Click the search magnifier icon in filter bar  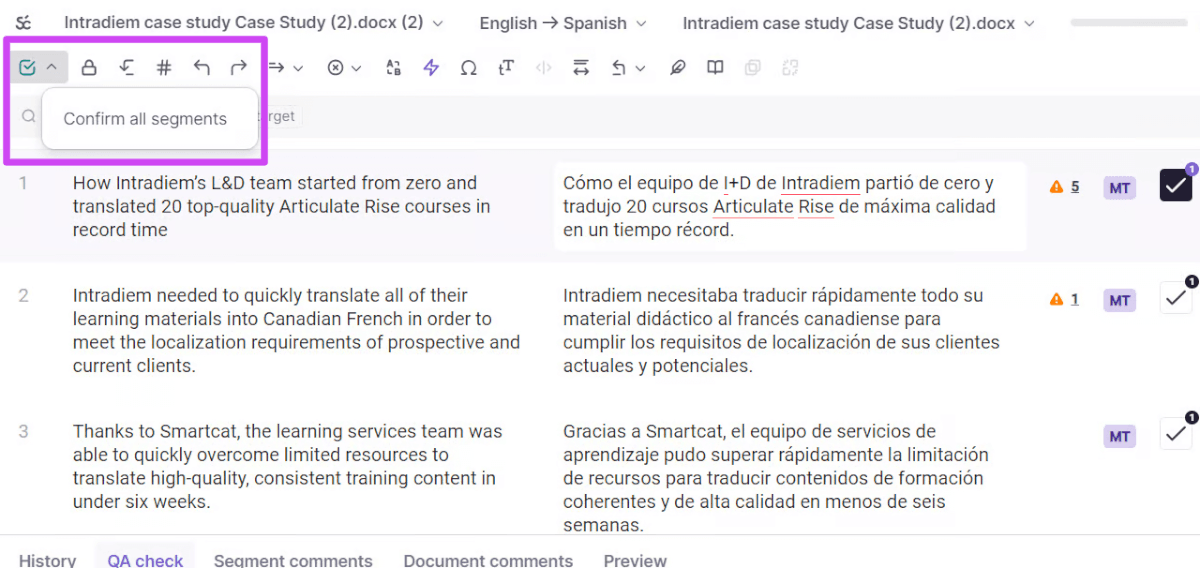coord(29,117)
